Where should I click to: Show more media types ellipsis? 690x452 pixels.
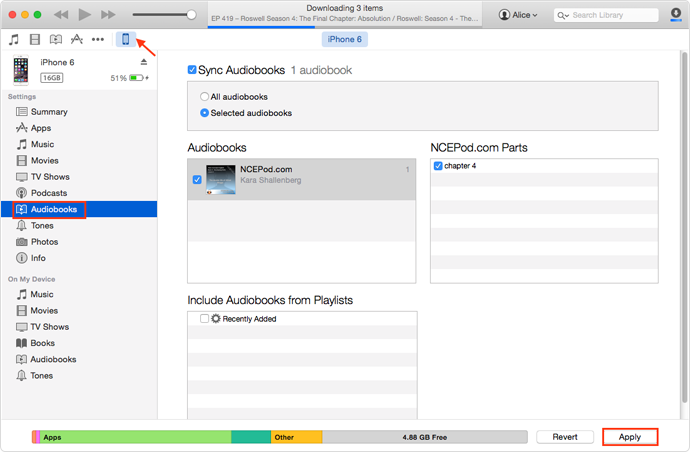point(98,39)
